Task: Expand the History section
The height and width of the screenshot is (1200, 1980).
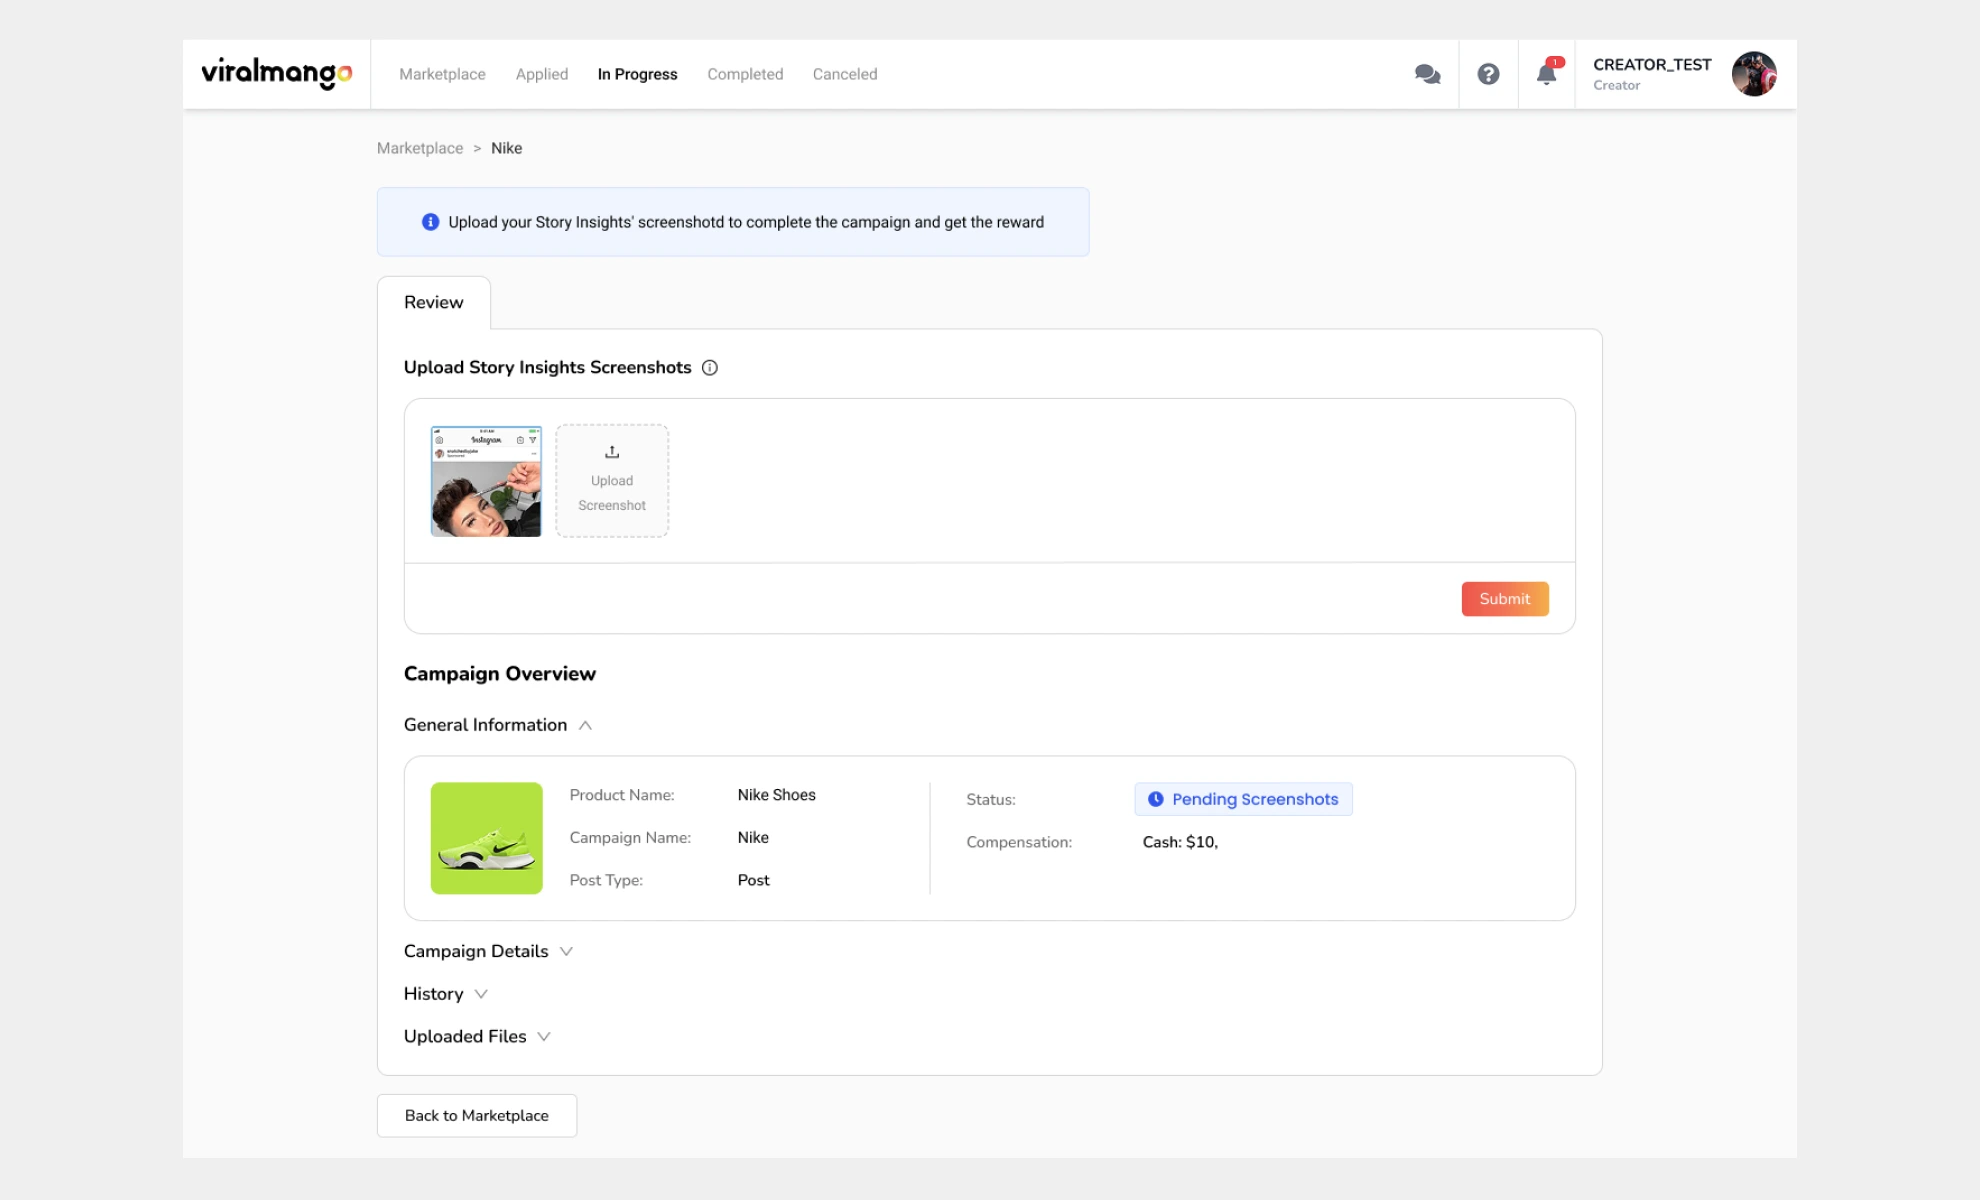Action: [481, 994]
